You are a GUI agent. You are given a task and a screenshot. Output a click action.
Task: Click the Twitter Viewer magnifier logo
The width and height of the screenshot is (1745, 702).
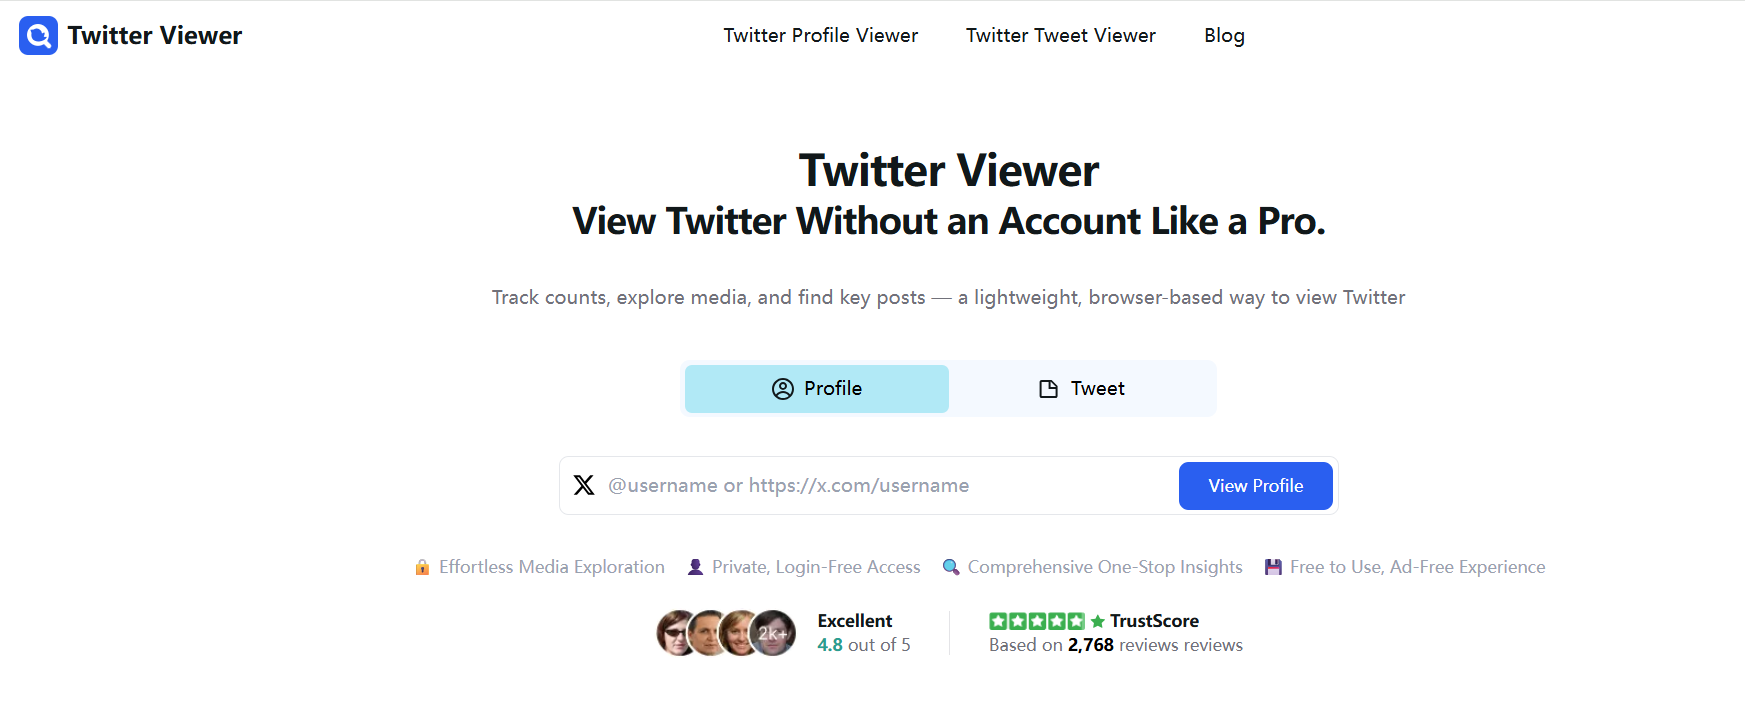[x=37, y=35]
